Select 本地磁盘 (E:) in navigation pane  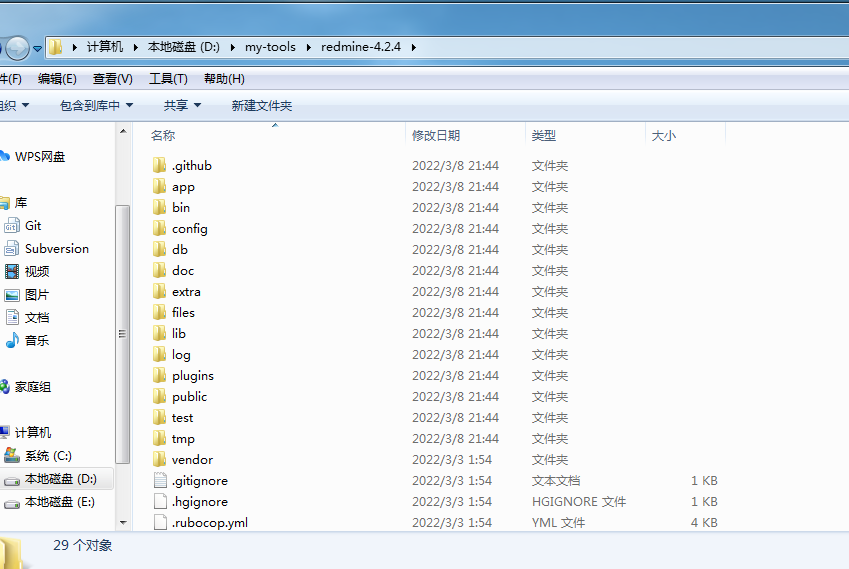pyautogui.click(x=59, y=502)
